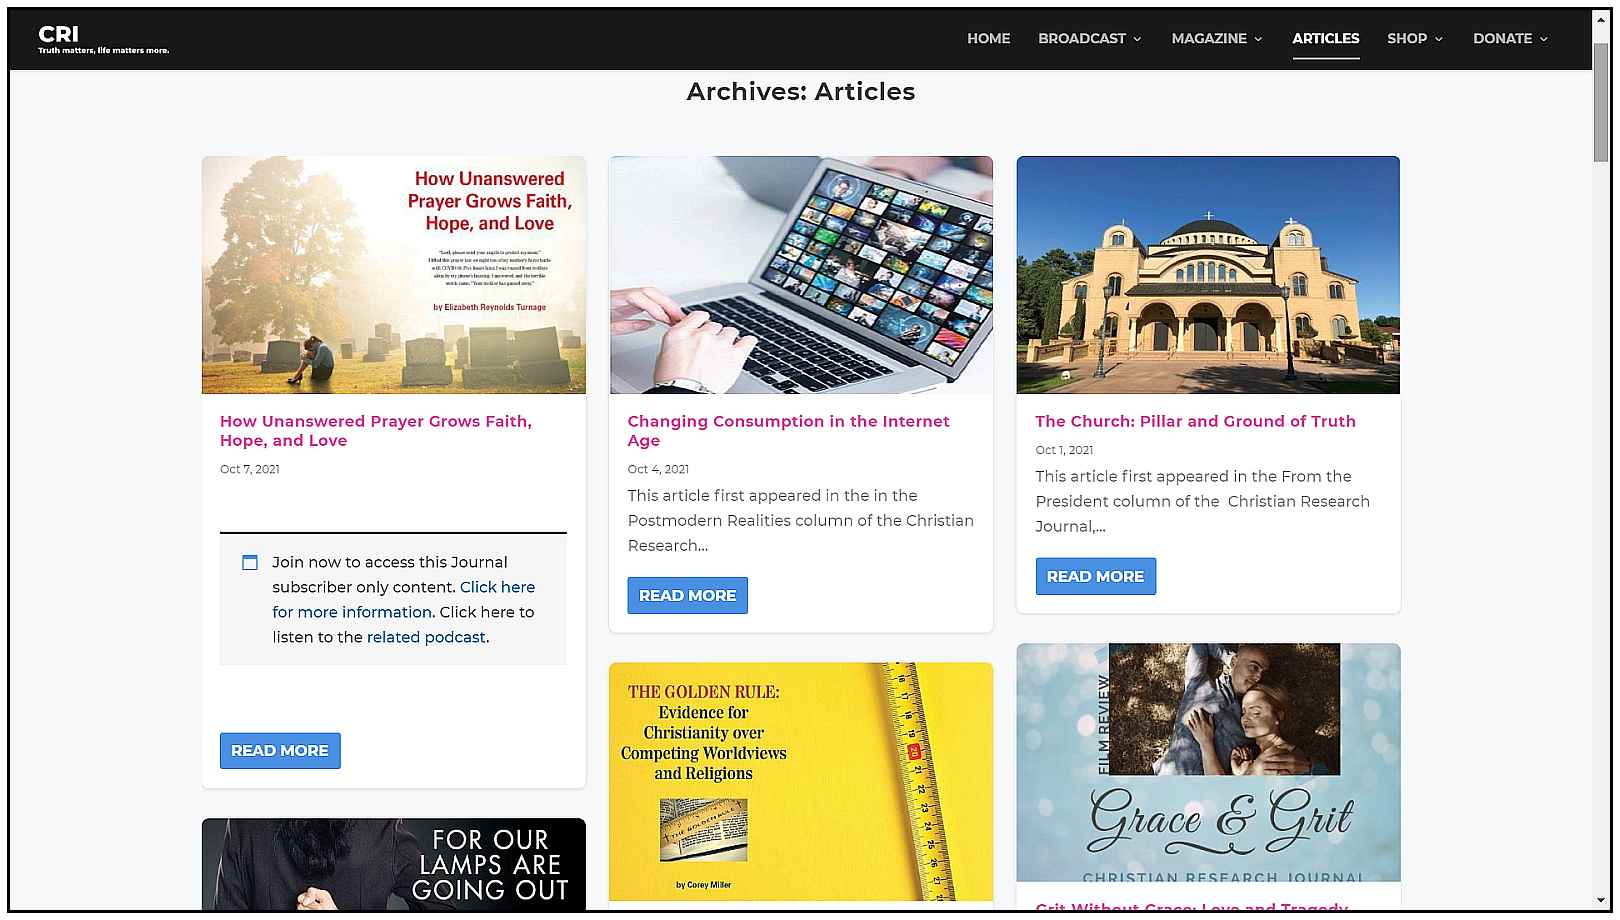Click the 'Oct 1, 2021' date text
Viewport: 1620px width, 920px height.
click(1064, 450)
